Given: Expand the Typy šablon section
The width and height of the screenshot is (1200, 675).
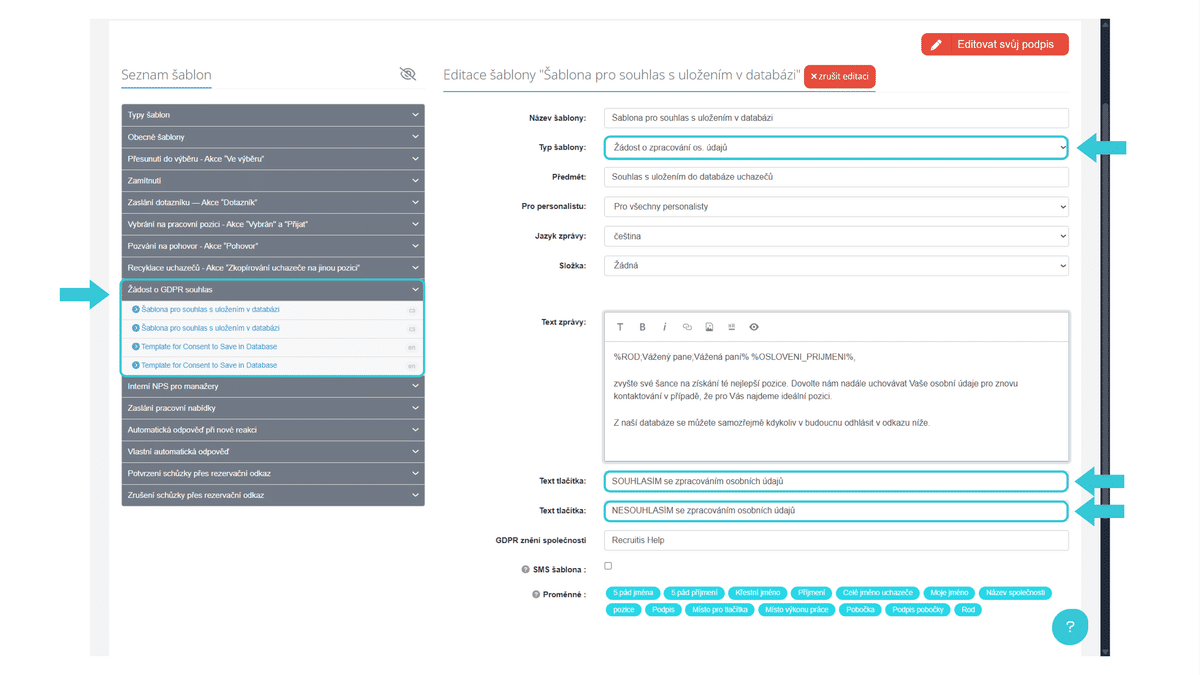Looking at the screenshot, I should [273, 115].
